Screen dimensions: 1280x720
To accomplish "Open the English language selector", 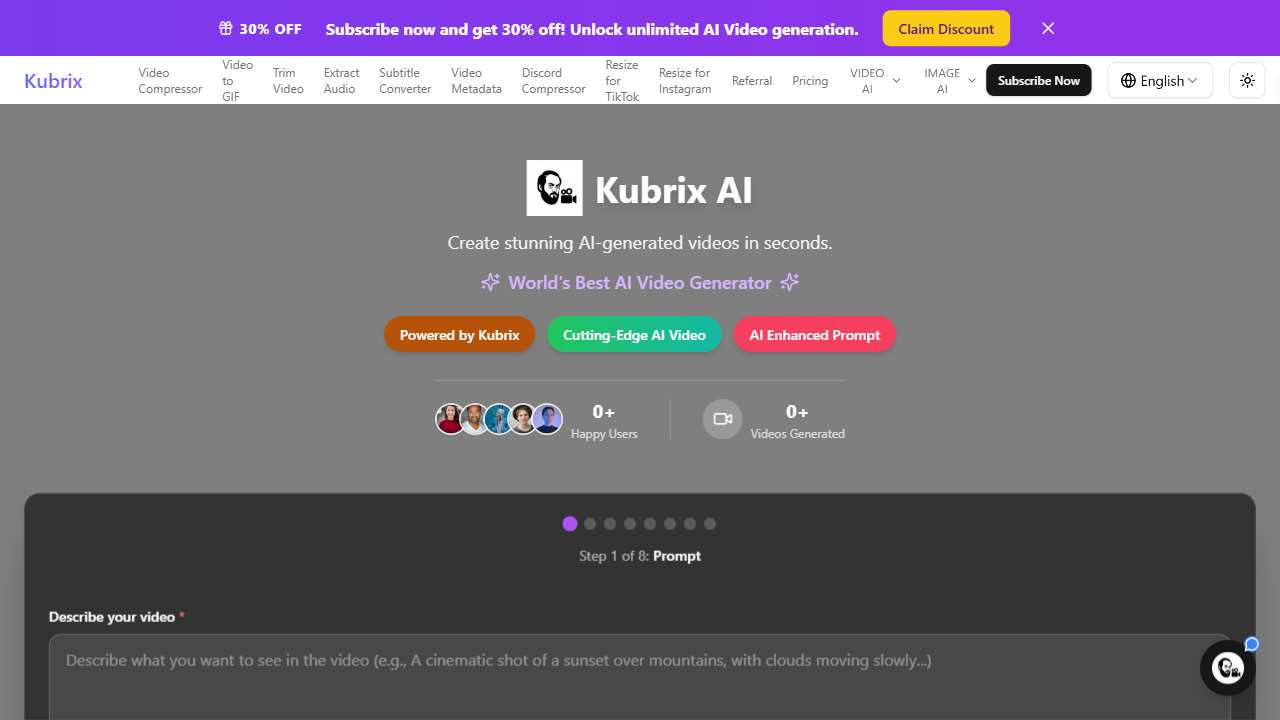I will (x=1160, y=80).
